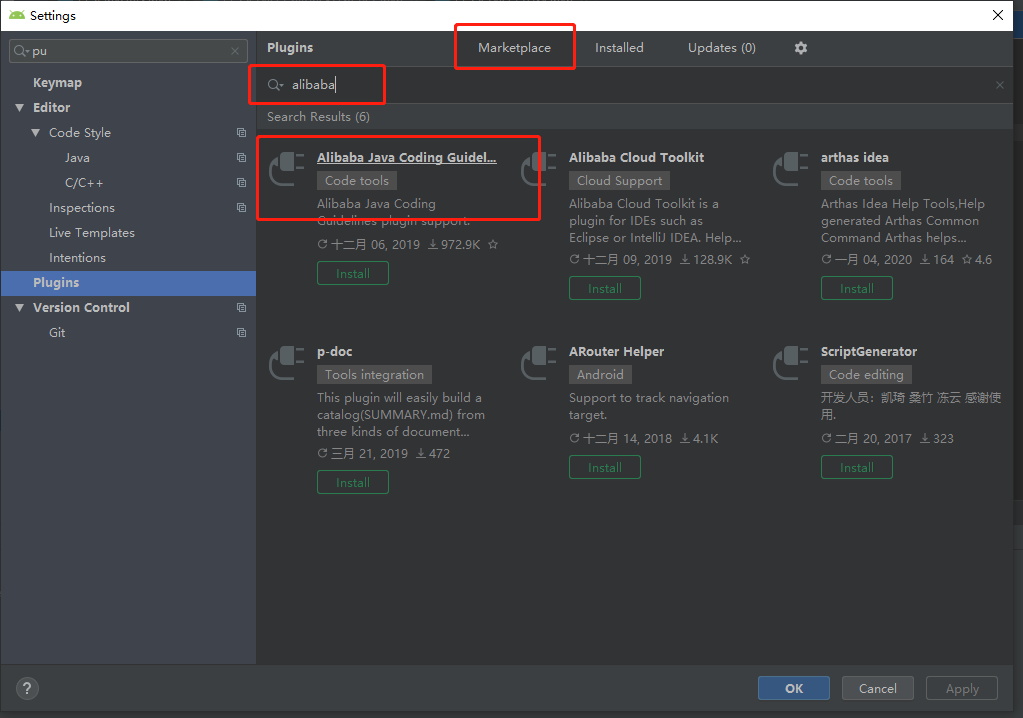Click the Android tag under ARouter Helper

pos(600,374)
